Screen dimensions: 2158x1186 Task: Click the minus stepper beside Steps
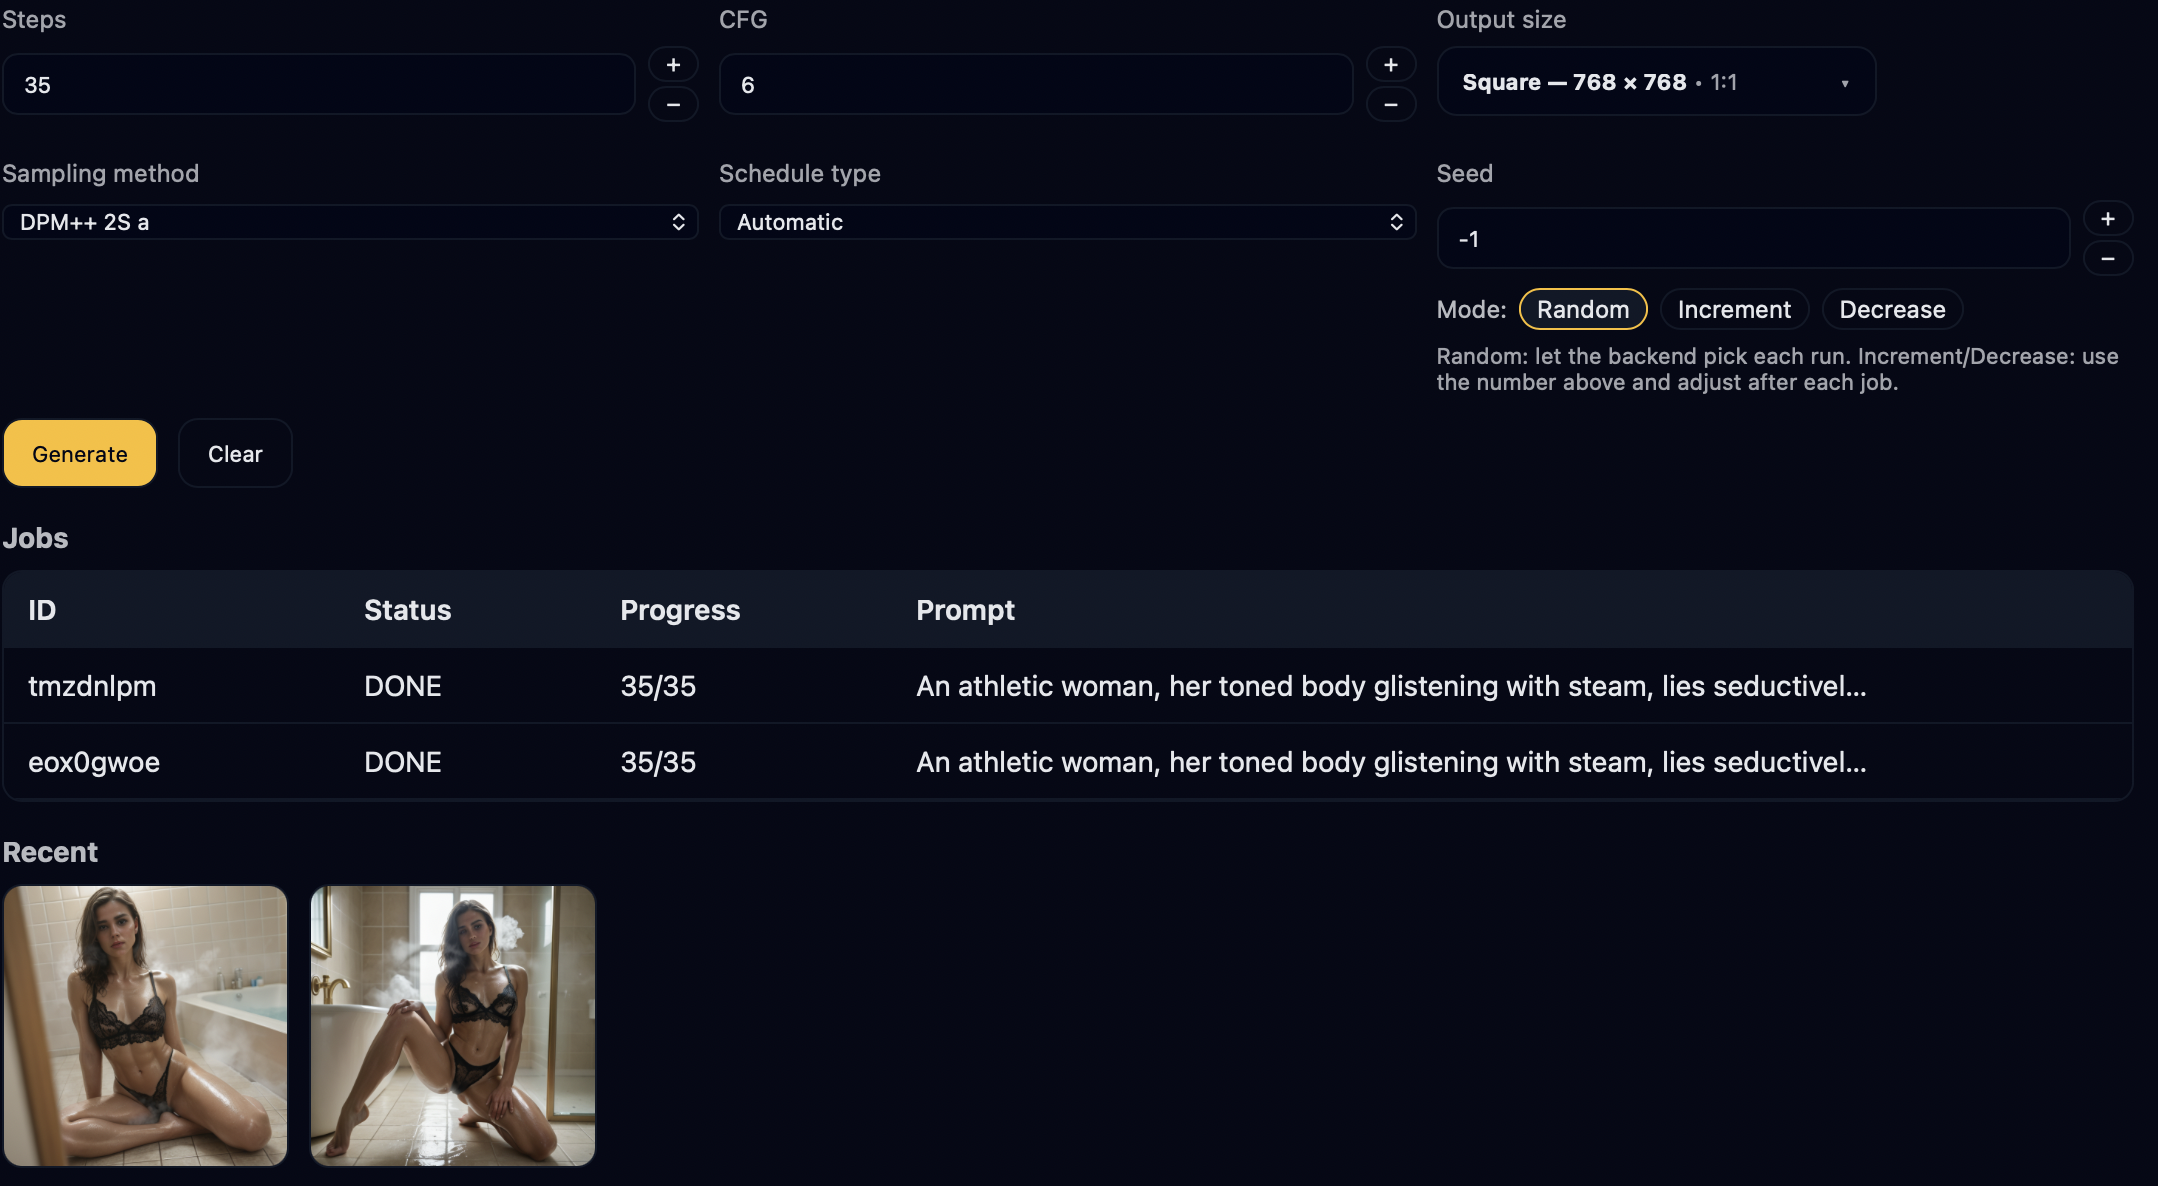coord(673,105)
